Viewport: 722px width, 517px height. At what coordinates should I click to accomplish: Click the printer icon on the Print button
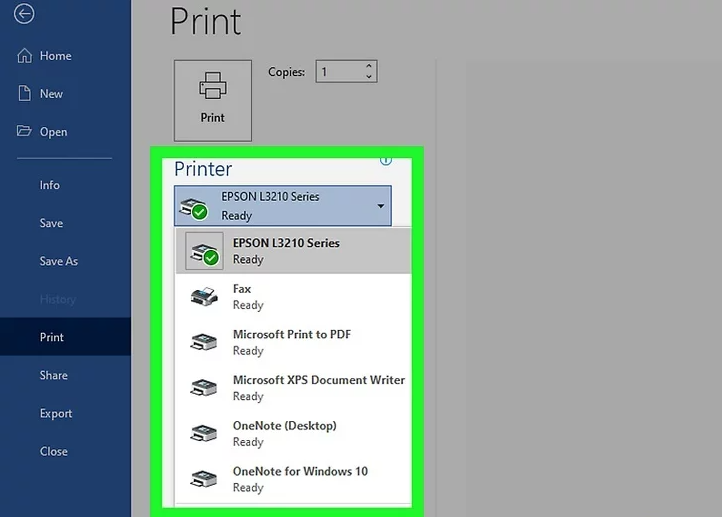pyautogui.click(x=213, y=86)
